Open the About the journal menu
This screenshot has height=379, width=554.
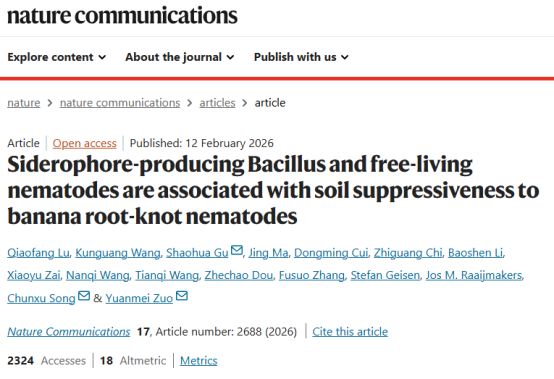pos(179,57)
